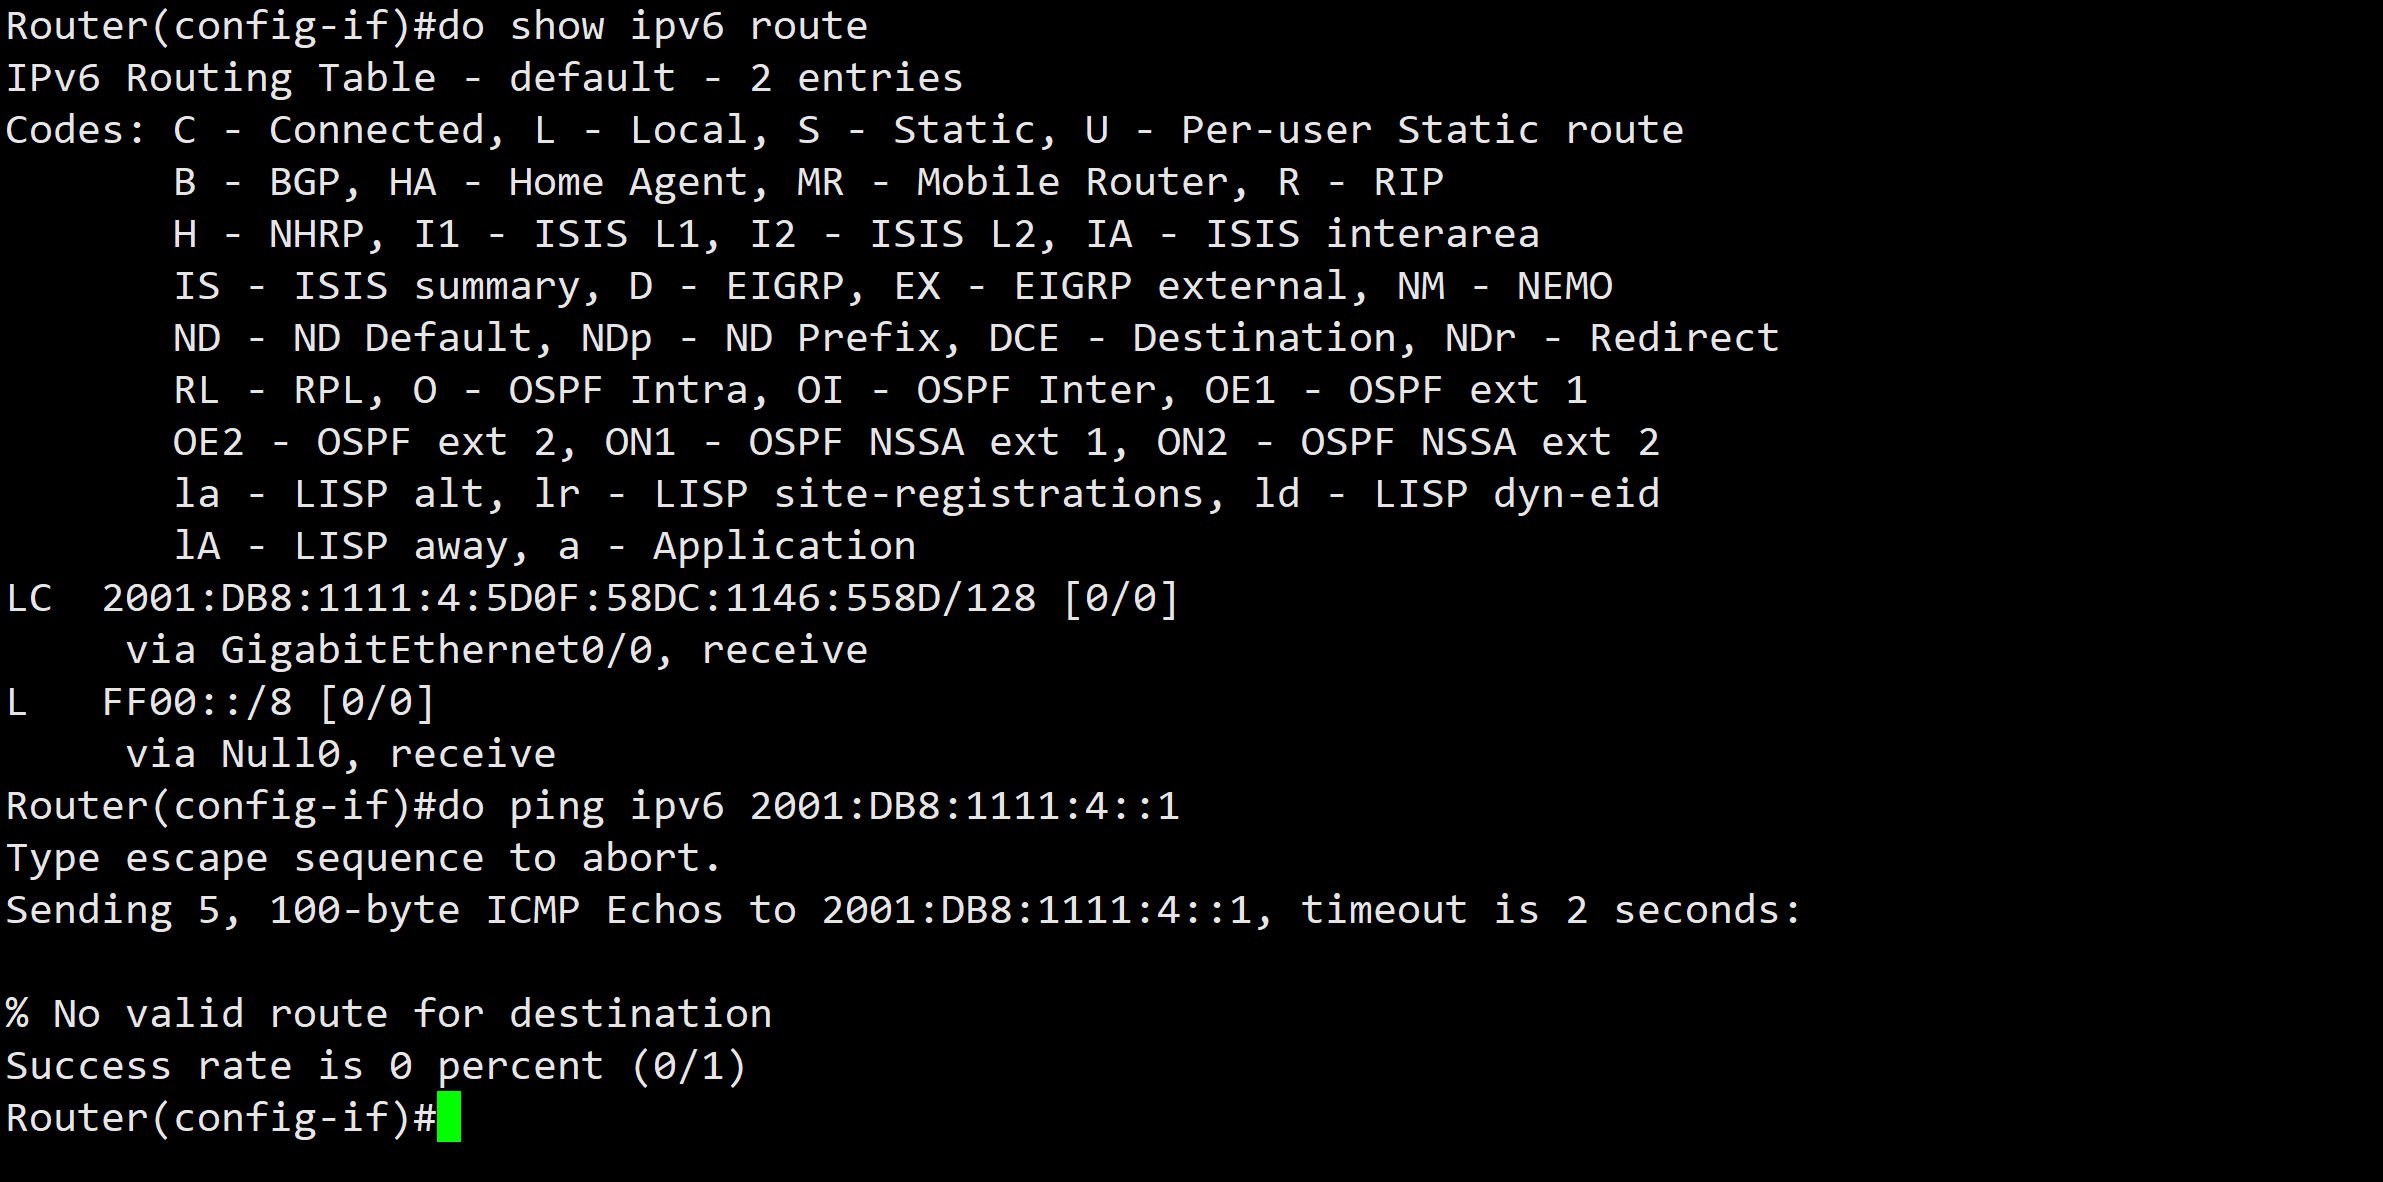Click the 'ND Default' code text
Screen dimensions: 2383x1182
[x=412, y=338]
